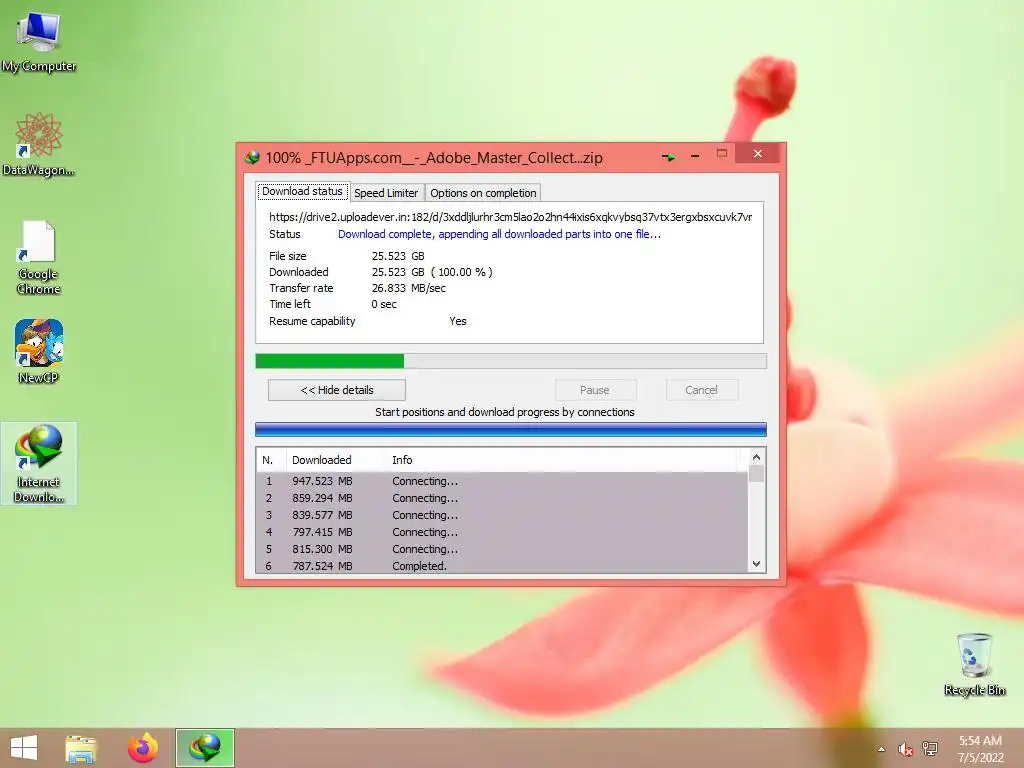Click the green download progress bar

point(511,361)
